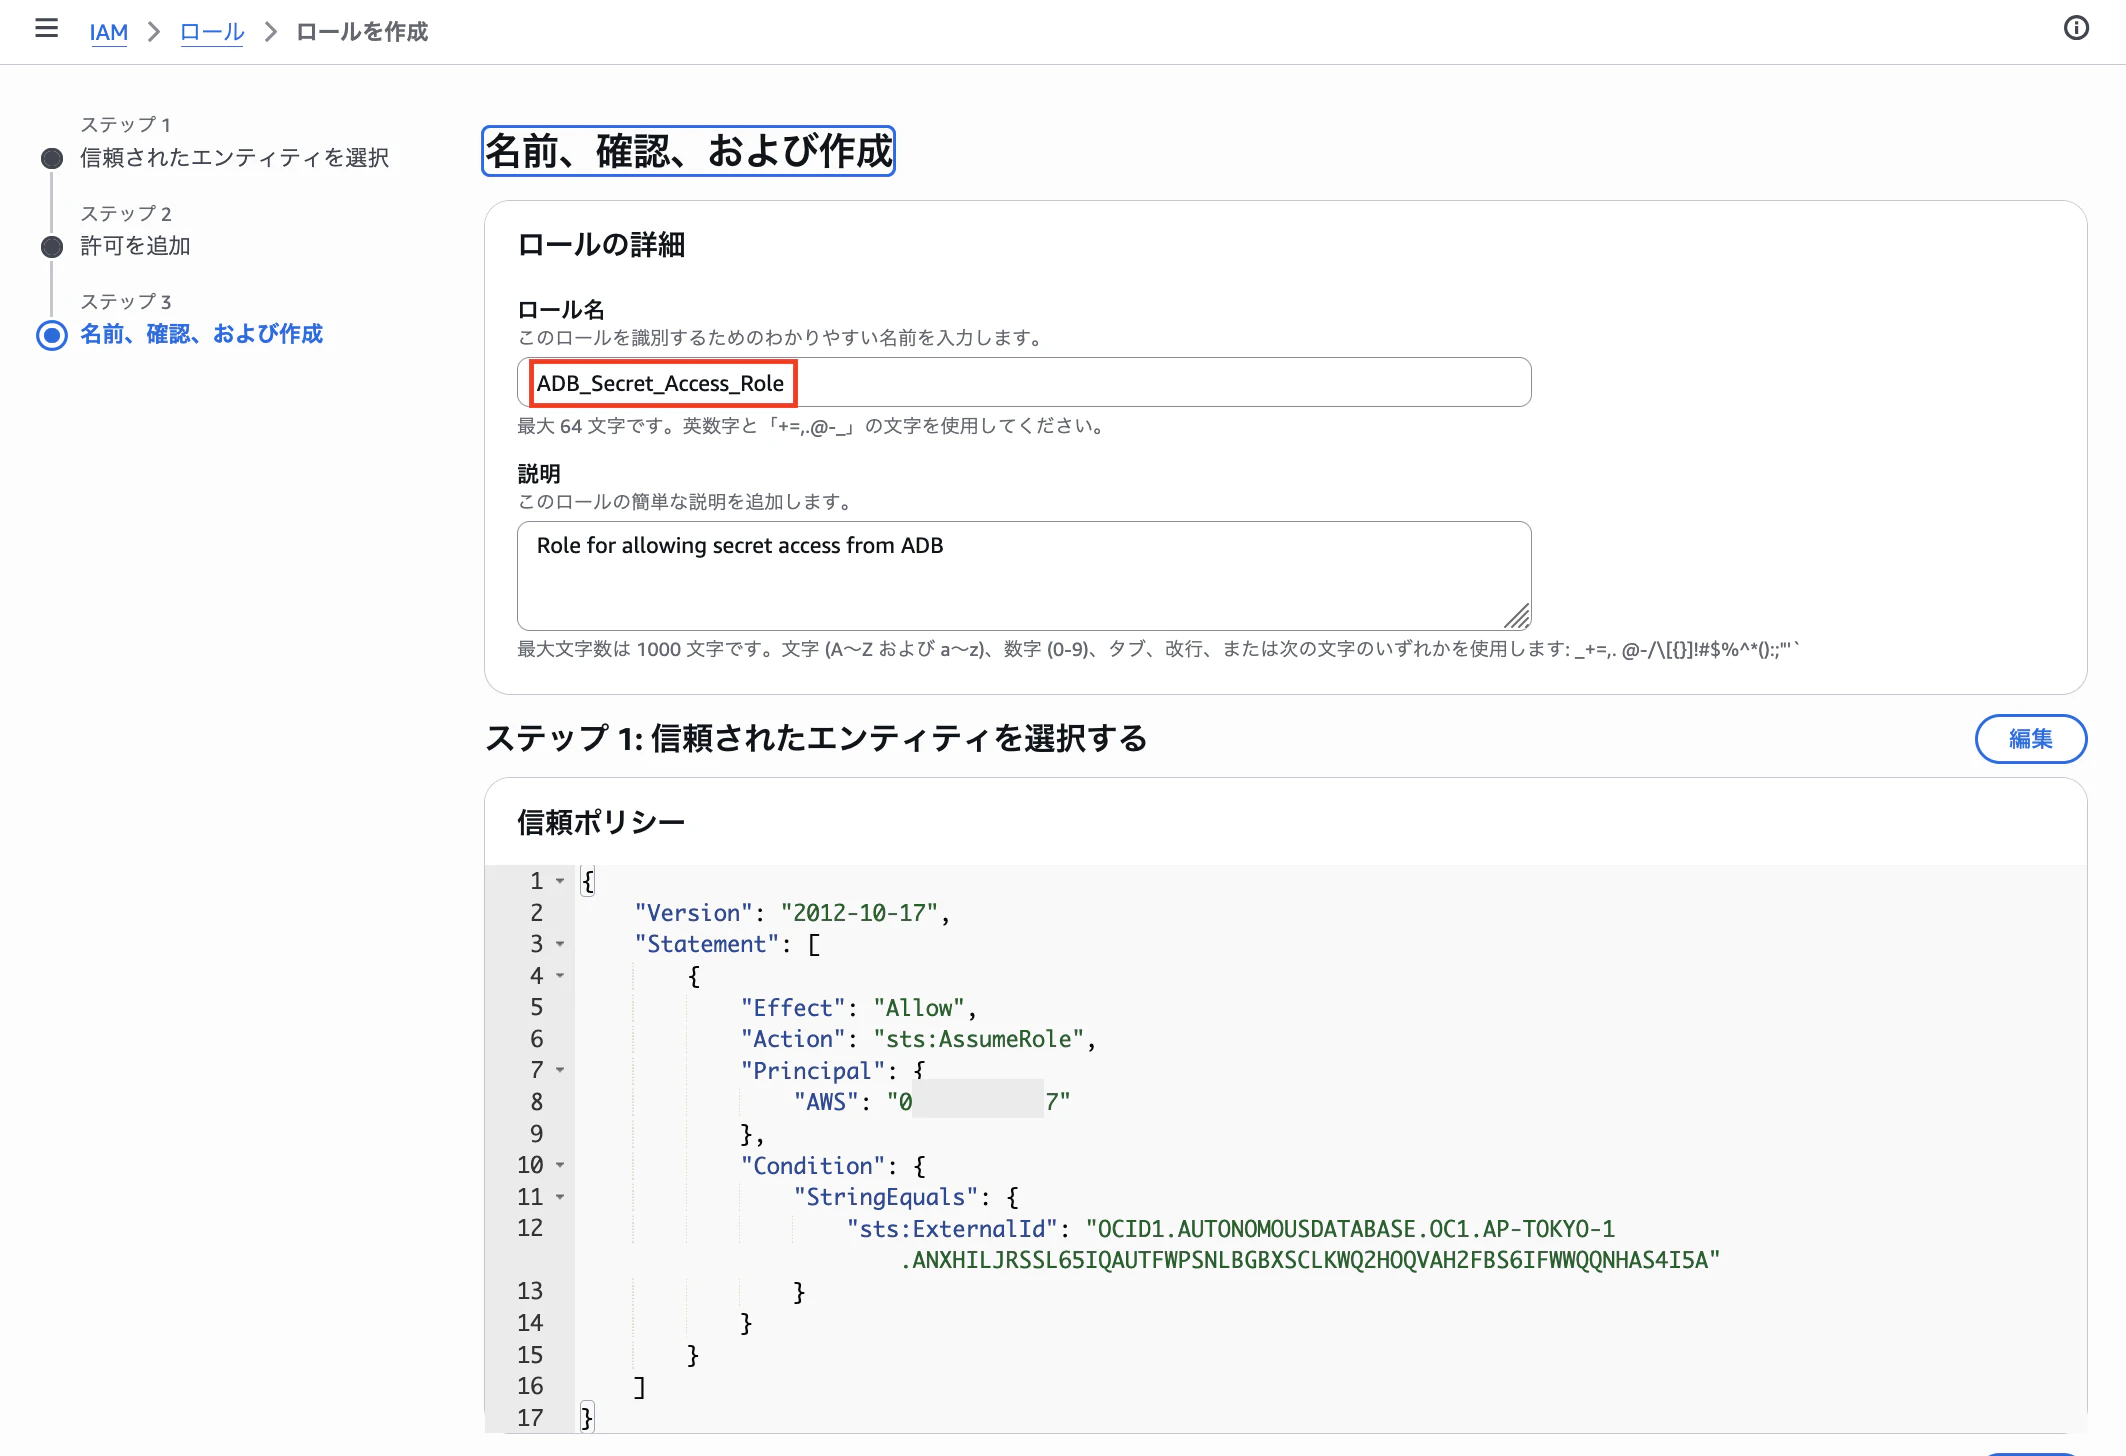Collapse the Principal block on line 7
The image size is (2126, 1456).
point(559,1070)
